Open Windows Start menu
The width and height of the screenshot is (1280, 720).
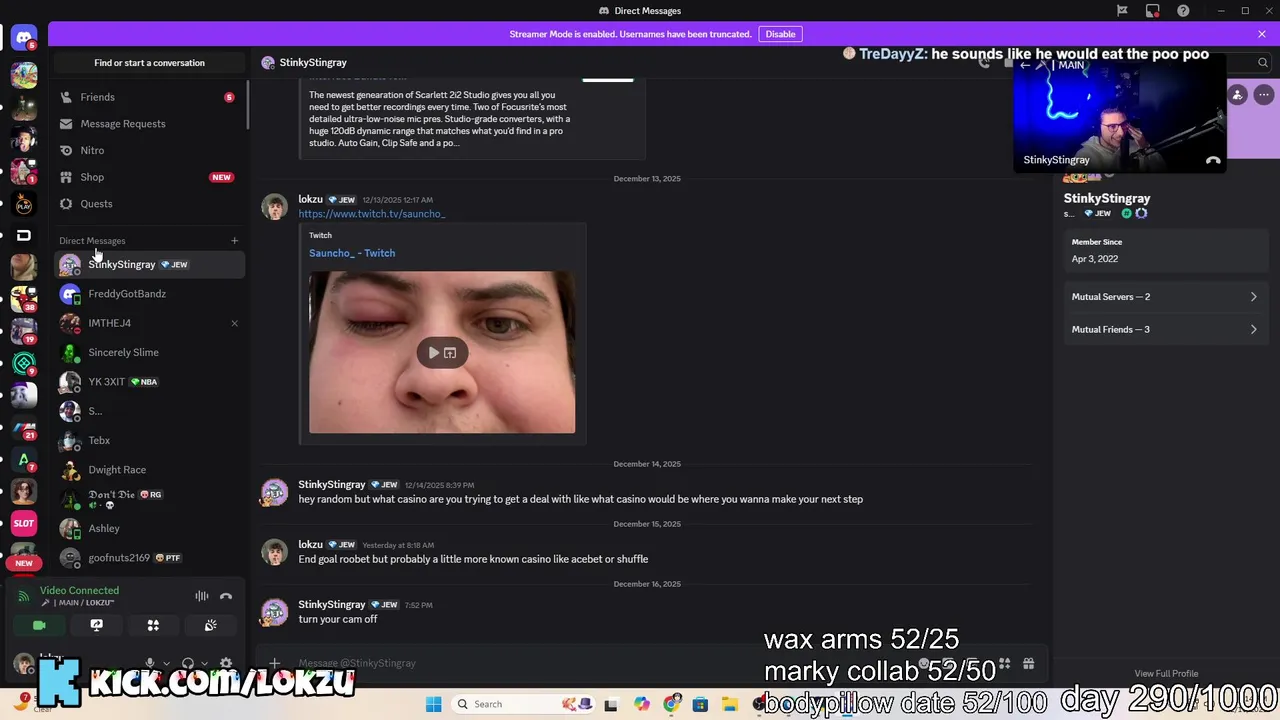point(433,704)
